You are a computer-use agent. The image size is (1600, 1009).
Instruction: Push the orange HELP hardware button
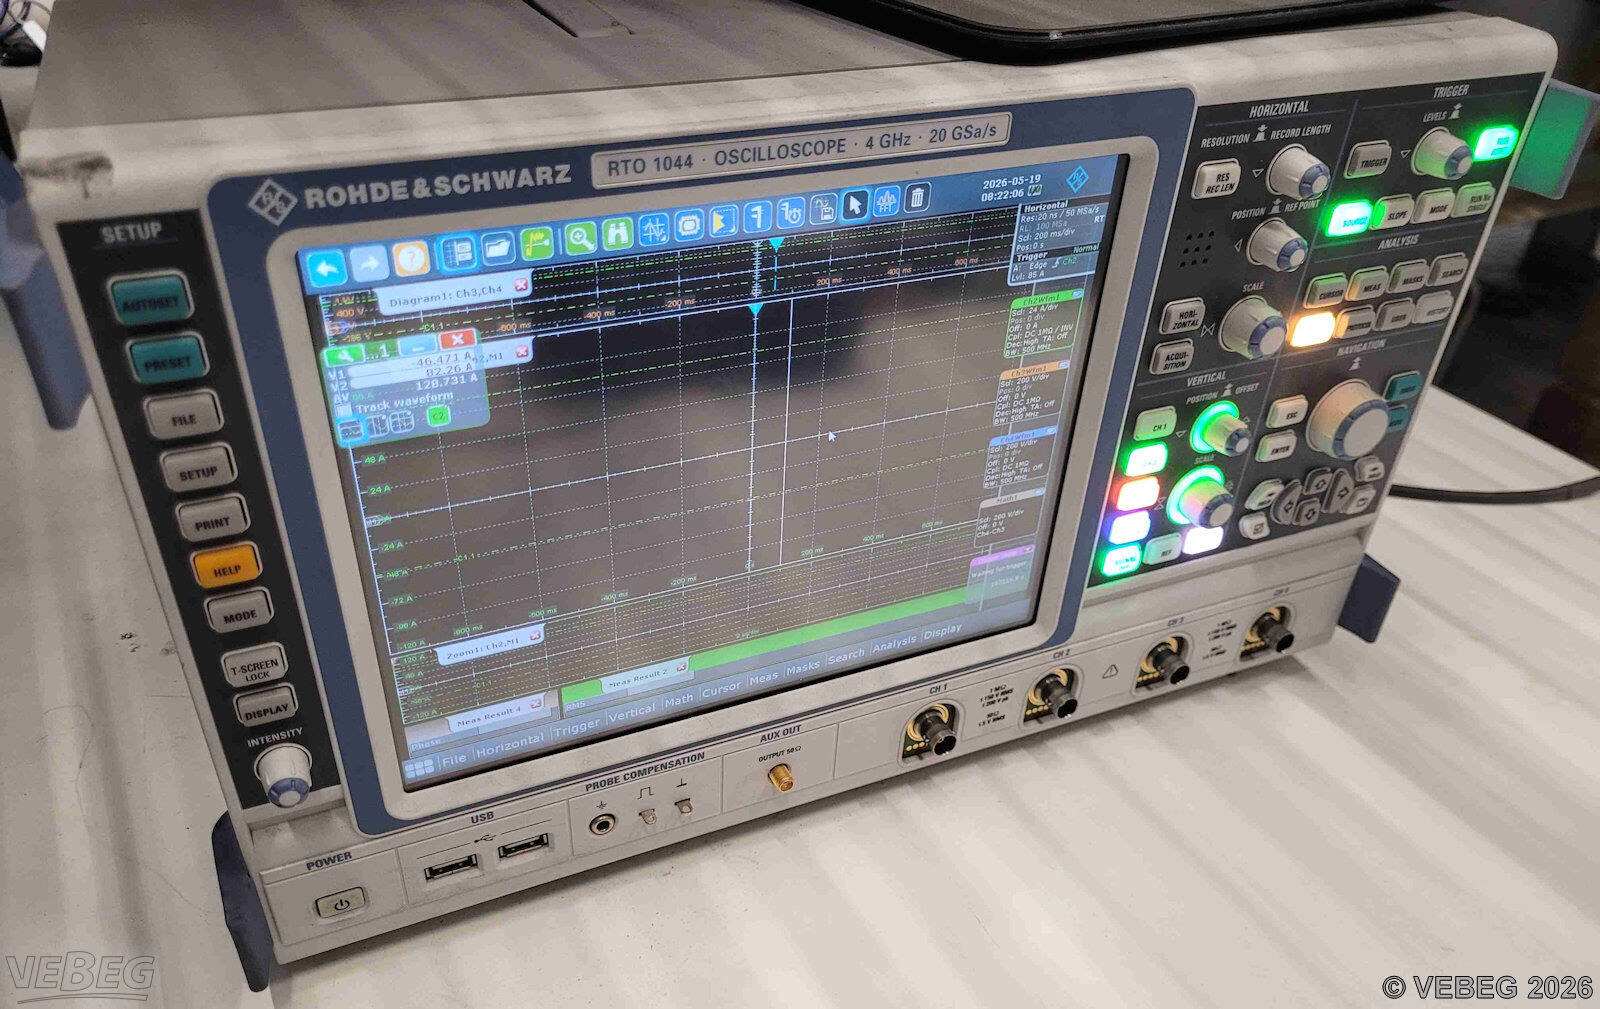point(226,566)
